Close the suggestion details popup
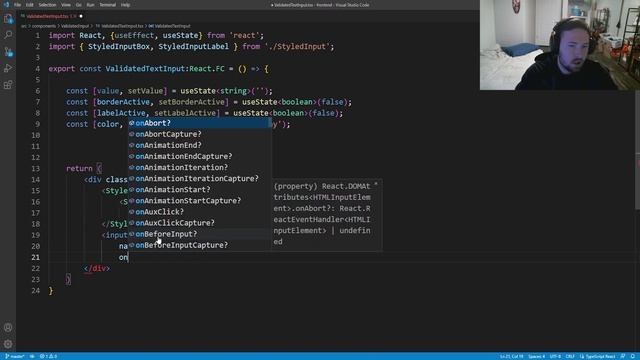Screen dimensions: 640x360 376,184
